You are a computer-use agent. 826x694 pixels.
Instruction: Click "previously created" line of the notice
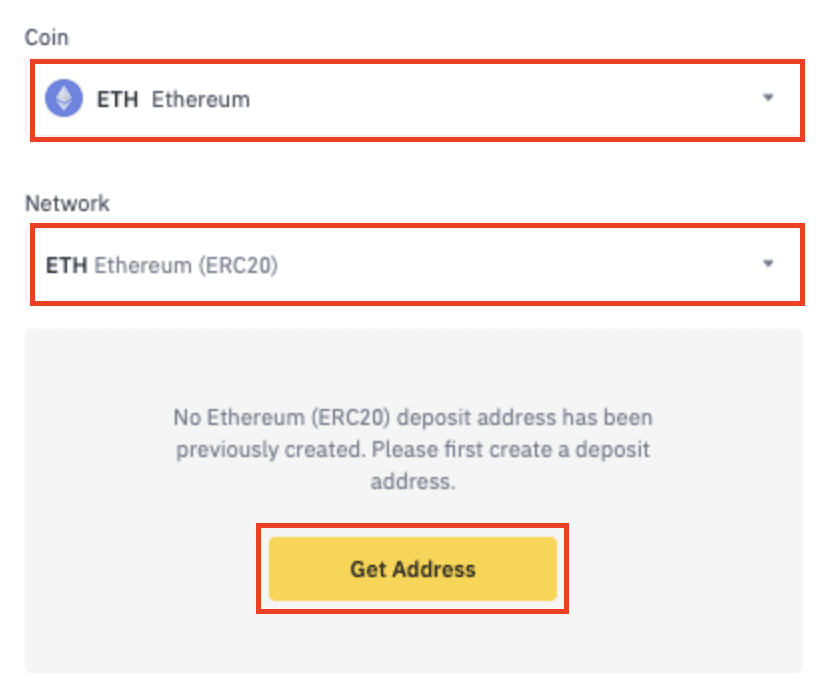[270, 449]
